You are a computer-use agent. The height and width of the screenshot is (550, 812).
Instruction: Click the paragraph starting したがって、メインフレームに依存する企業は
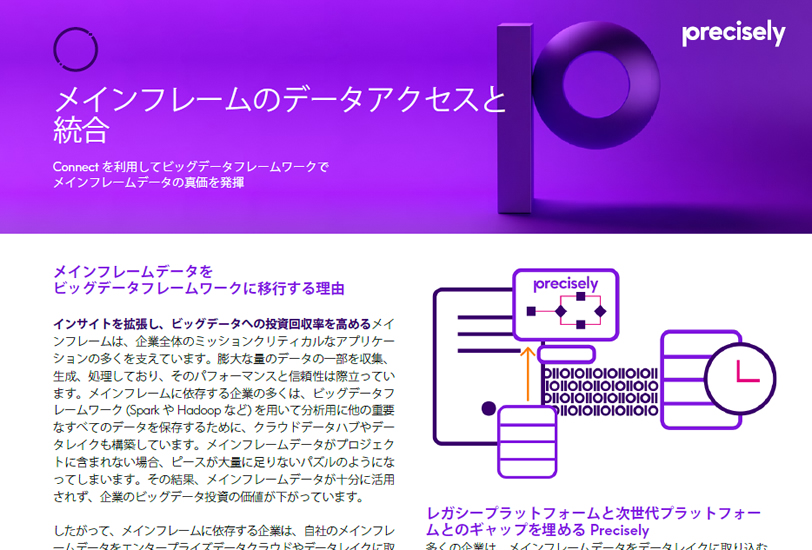coord(224,539)
